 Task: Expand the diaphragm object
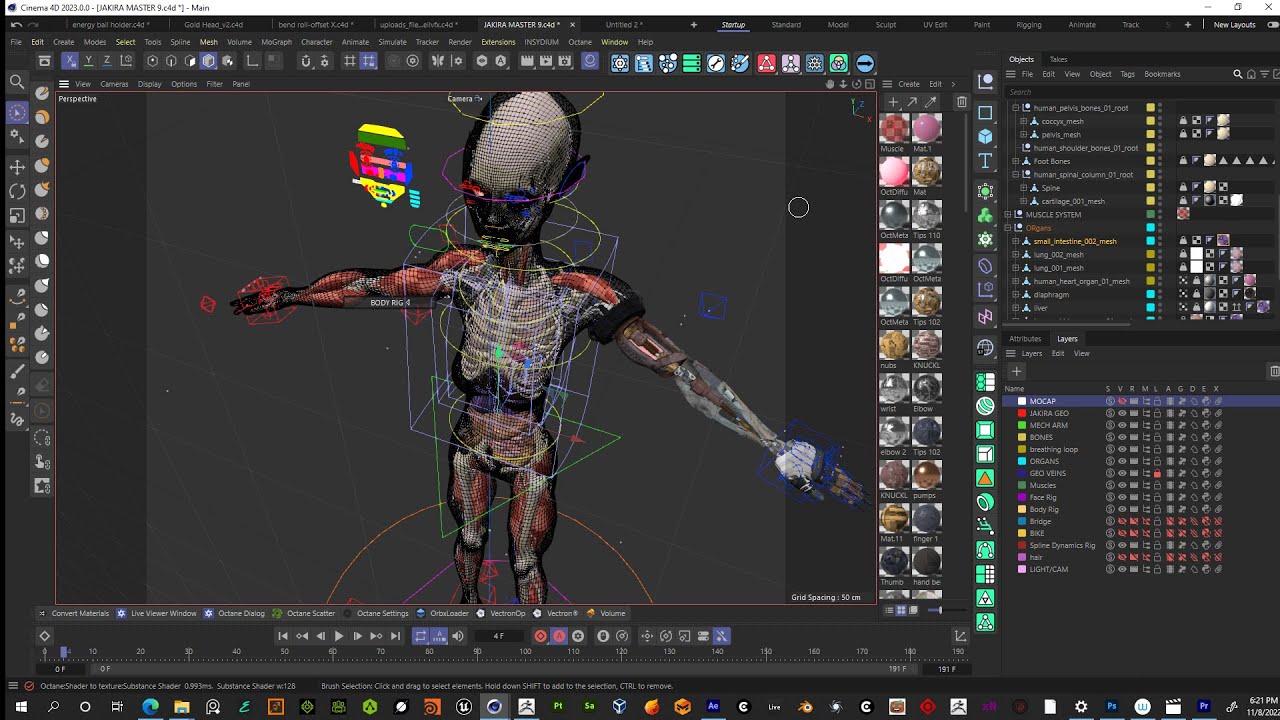coord(1016,294)
